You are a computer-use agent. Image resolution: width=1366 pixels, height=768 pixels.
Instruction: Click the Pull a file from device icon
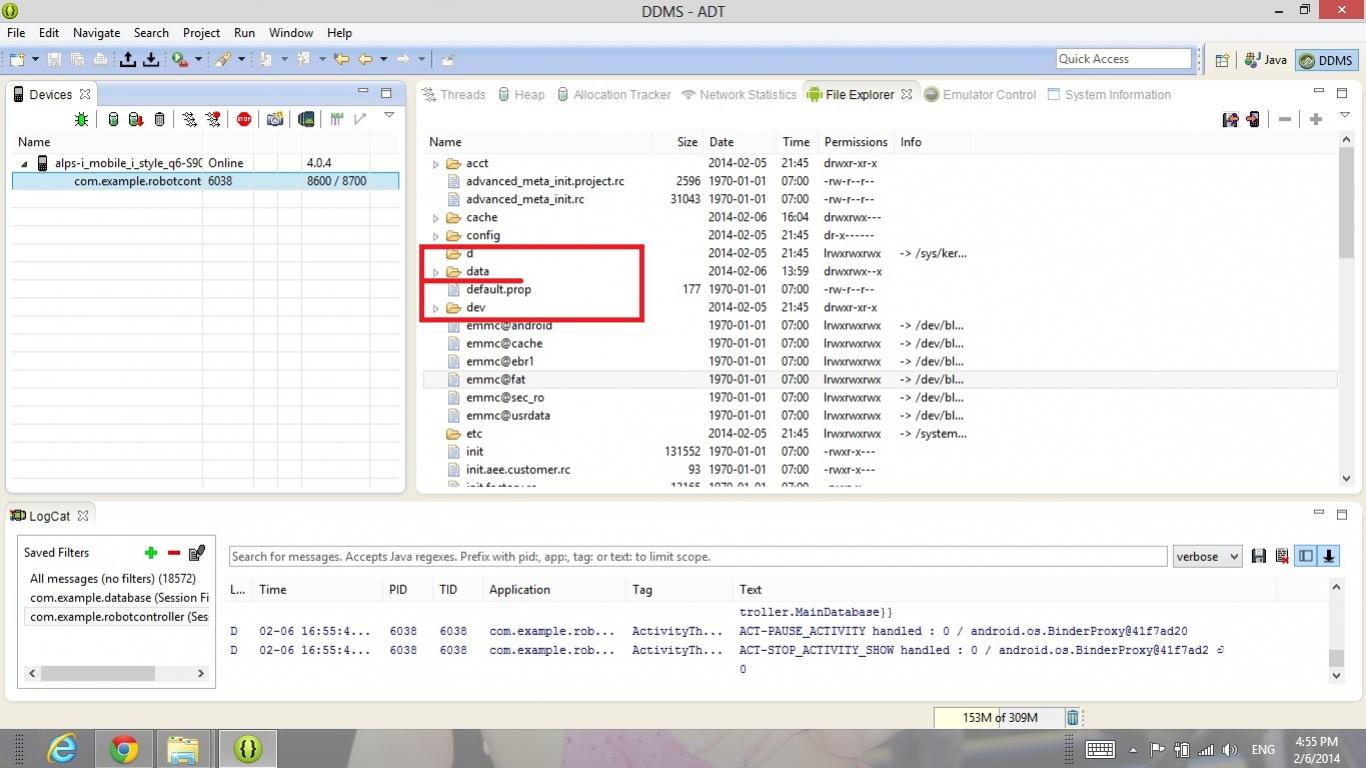[1231, 119]
